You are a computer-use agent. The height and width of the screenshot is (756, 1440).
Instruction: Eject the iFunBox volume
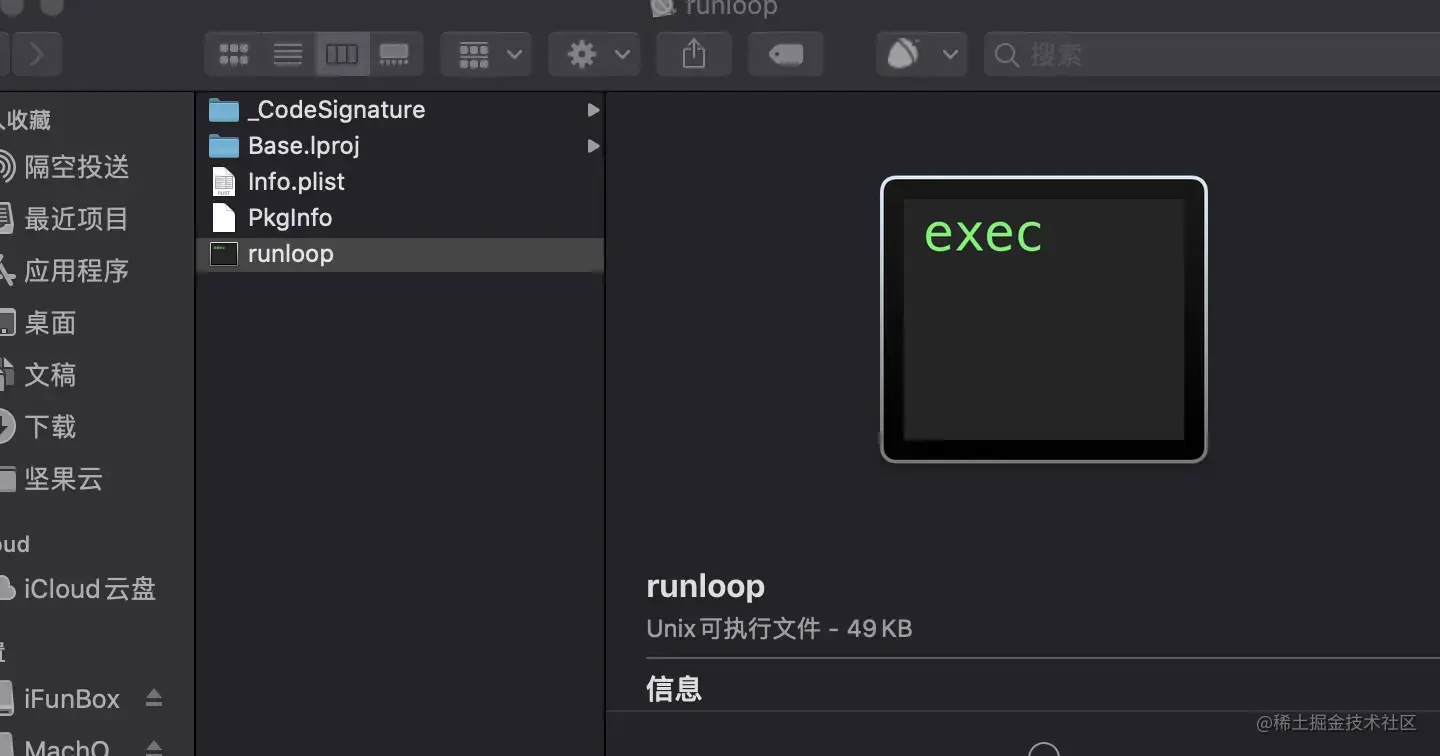153,698
